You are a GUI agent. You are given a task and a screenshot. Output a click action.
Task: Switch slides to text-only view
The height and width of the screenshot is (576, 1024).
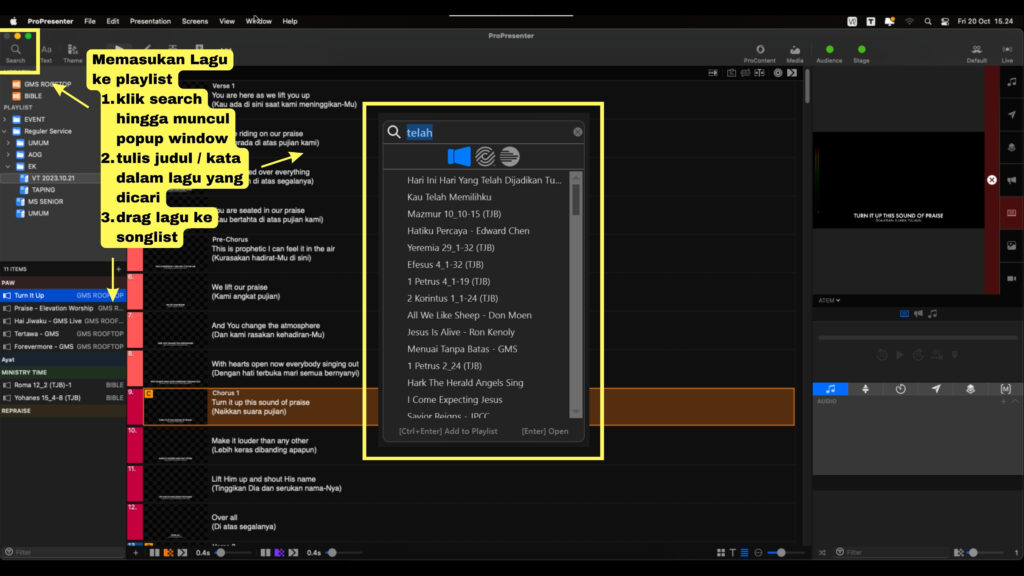(733, 552)
